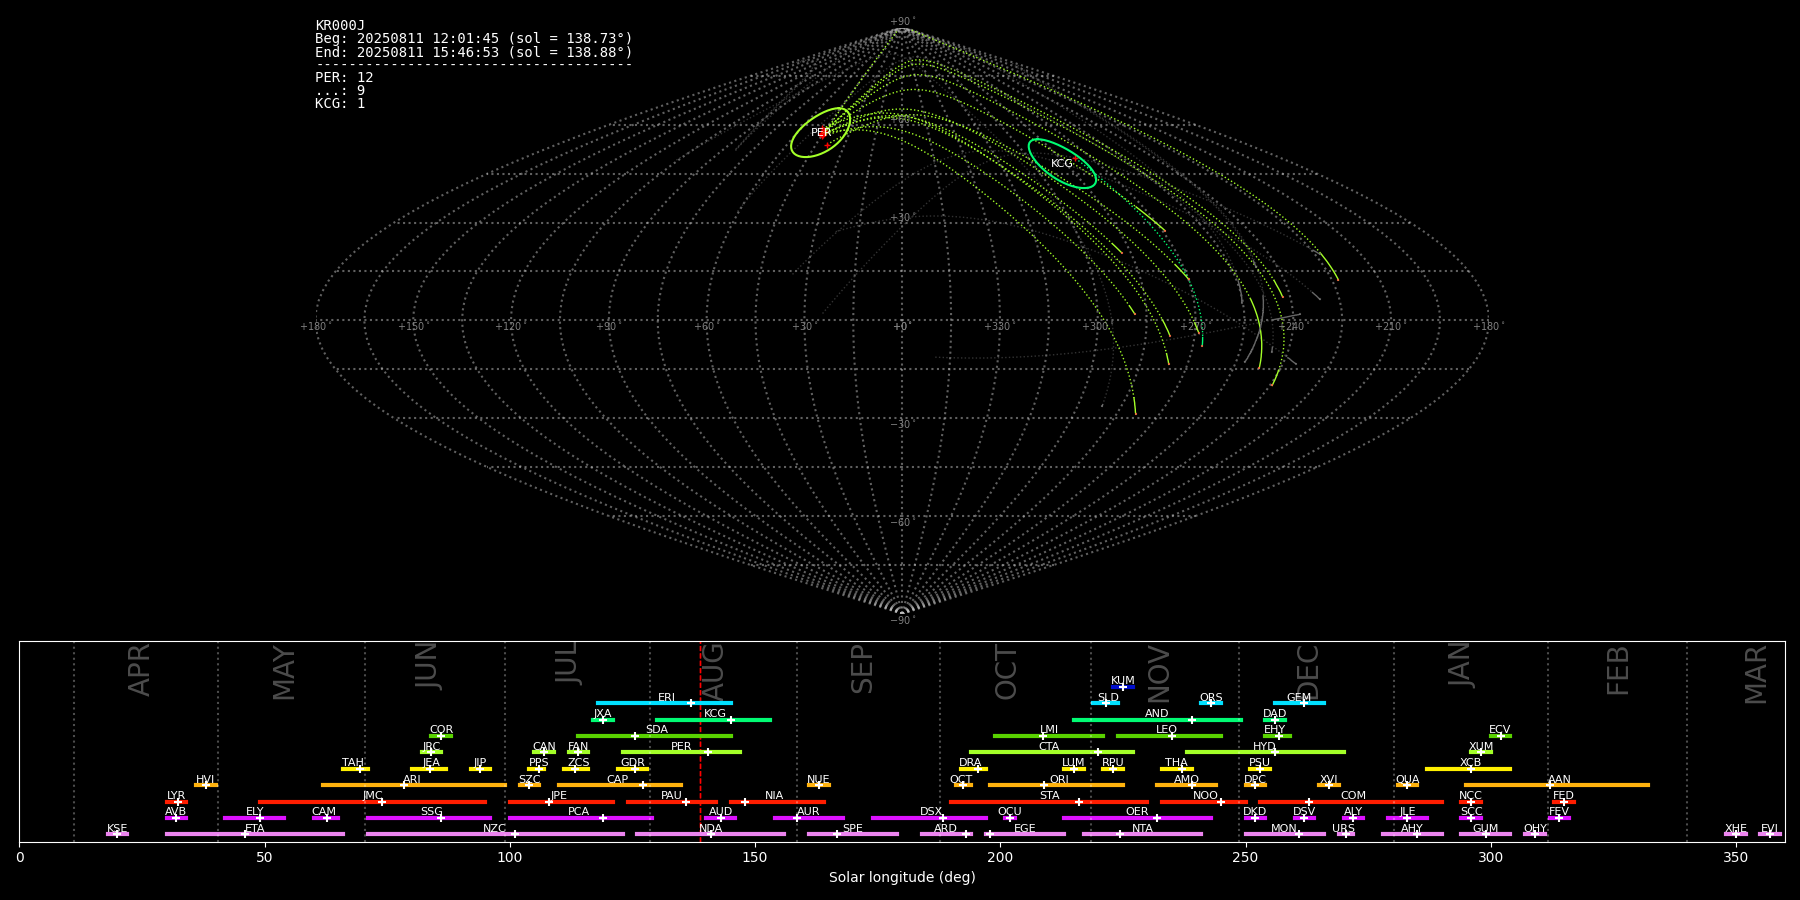Click the ORS shower bar
The image size is (1800, 900).
tap(1211, 703)
